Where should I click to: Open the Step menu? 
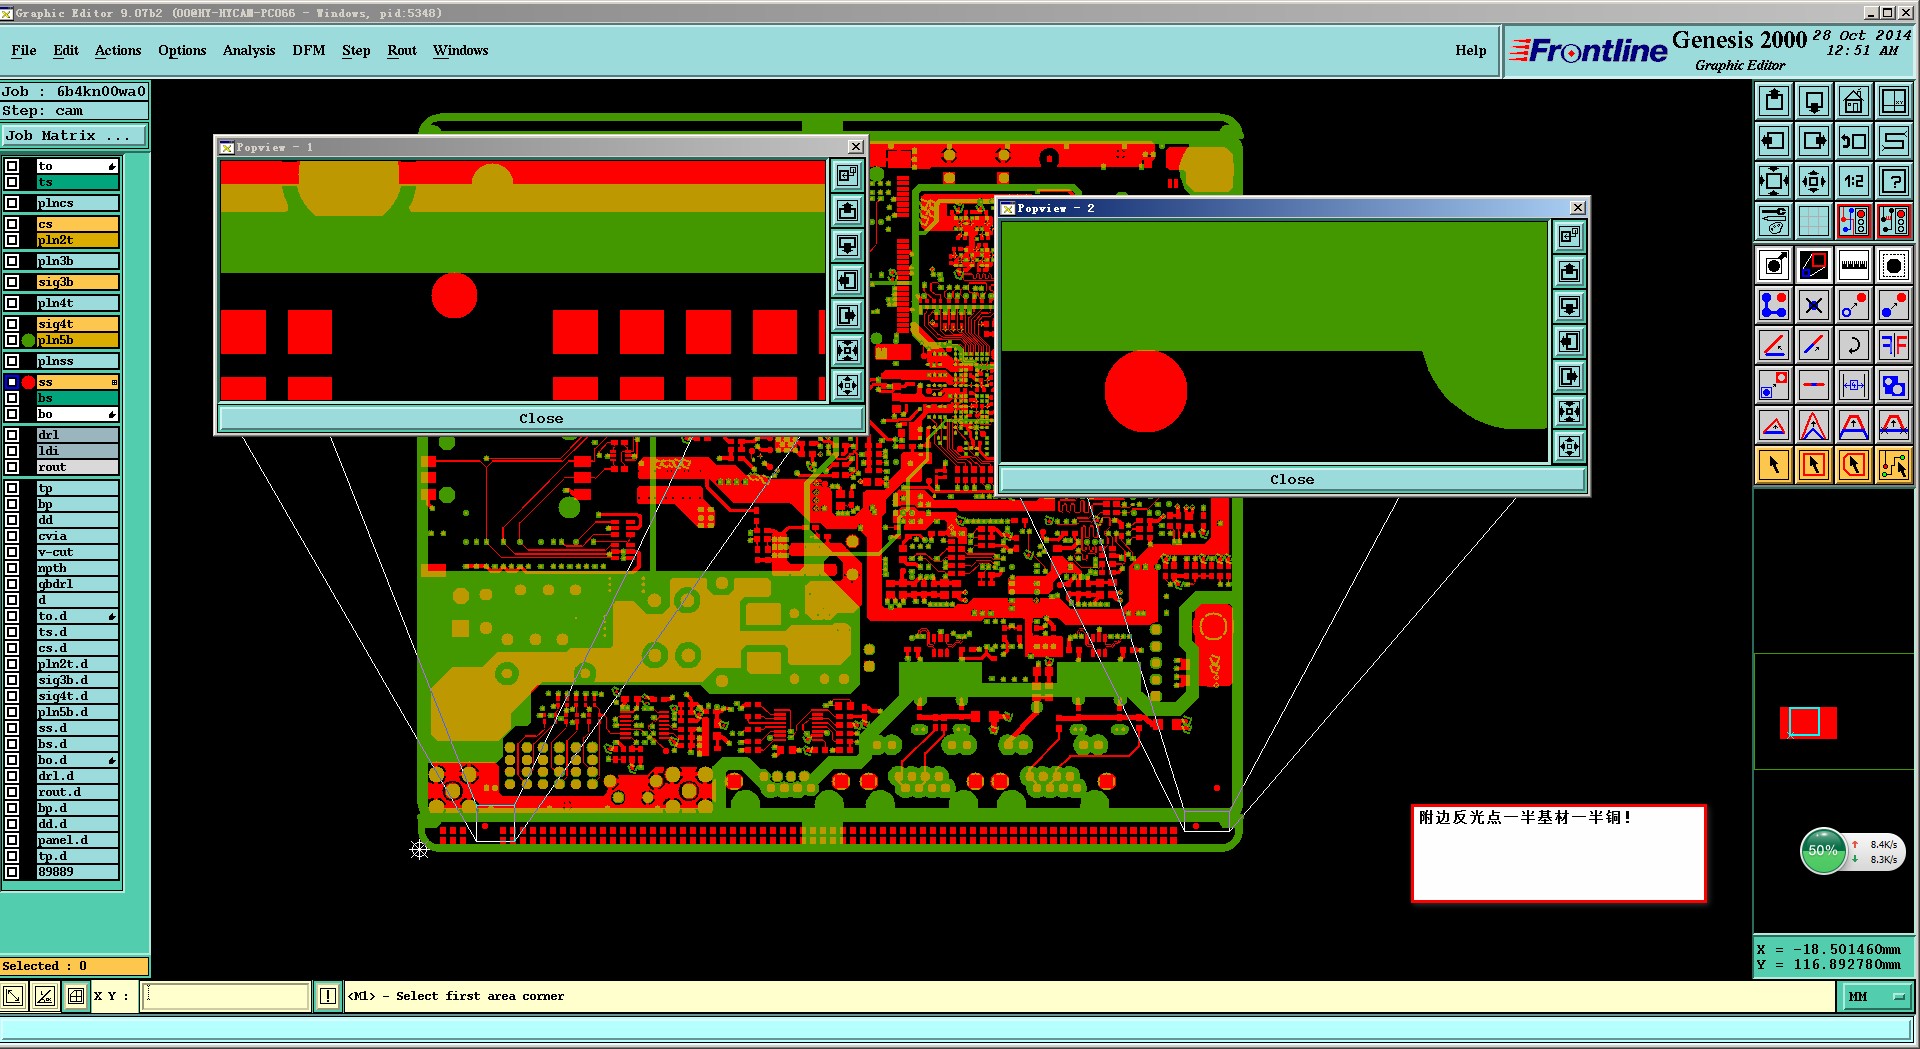pyautogui.click(x=356, y=50)
